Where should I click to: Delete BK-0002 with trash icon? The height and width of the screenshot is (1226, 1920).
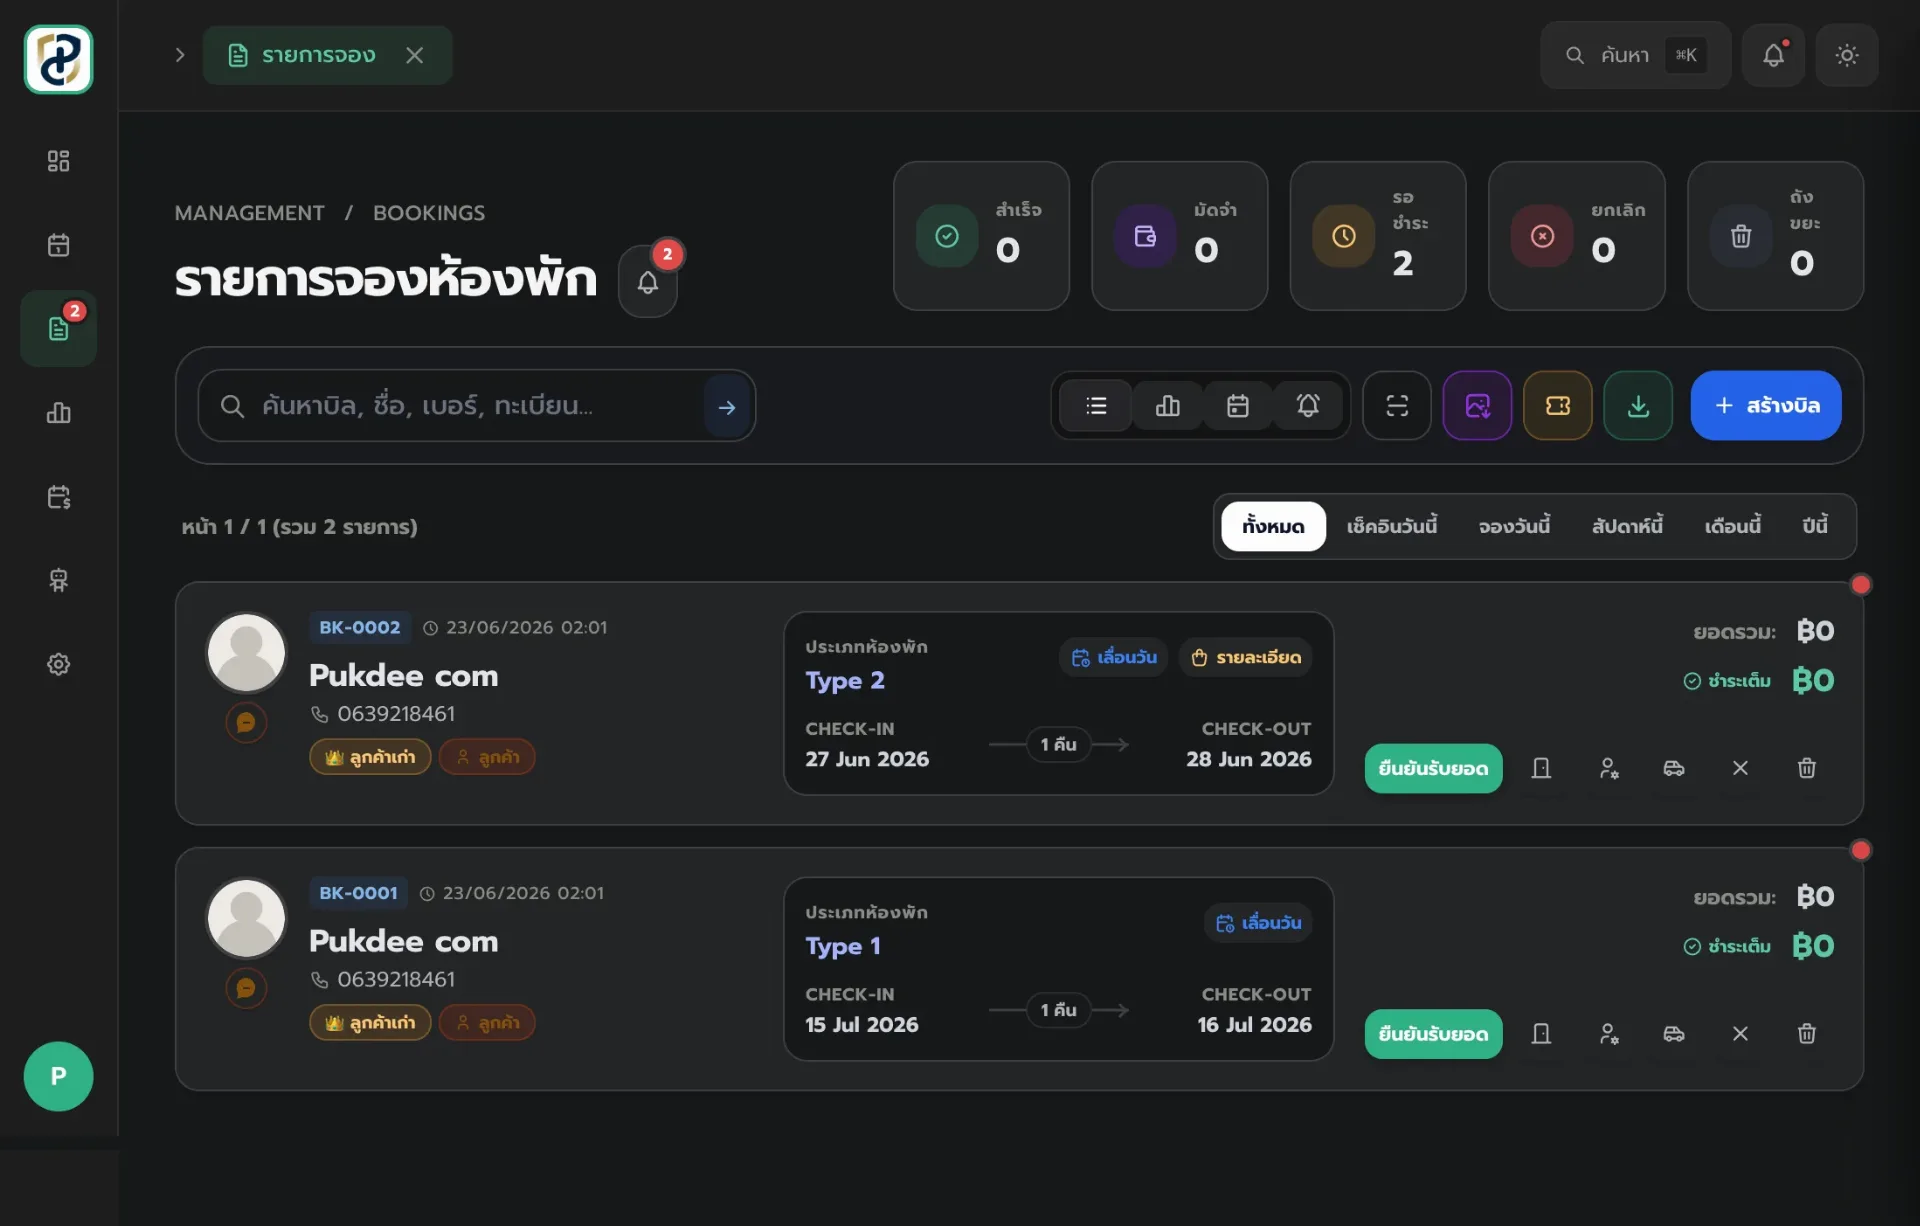coord(1807,768)
